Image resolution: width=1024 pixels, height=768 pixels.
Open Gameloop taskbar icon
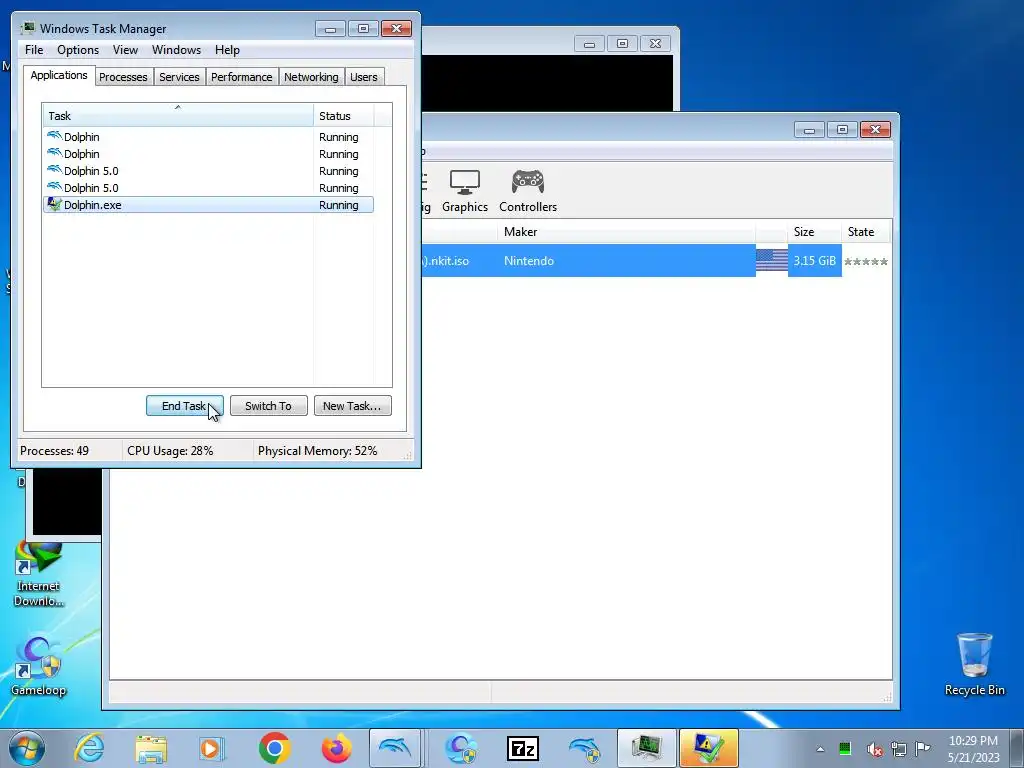pos(461,748)
